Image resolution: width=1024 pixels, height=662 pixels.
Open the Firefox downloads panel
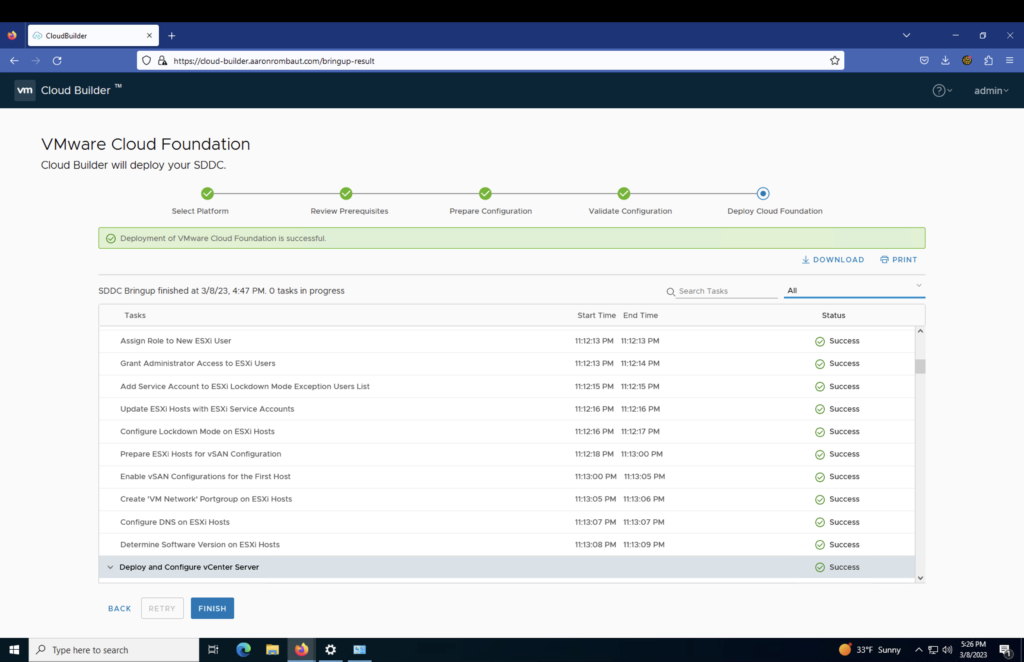click(x=946, y=60)
